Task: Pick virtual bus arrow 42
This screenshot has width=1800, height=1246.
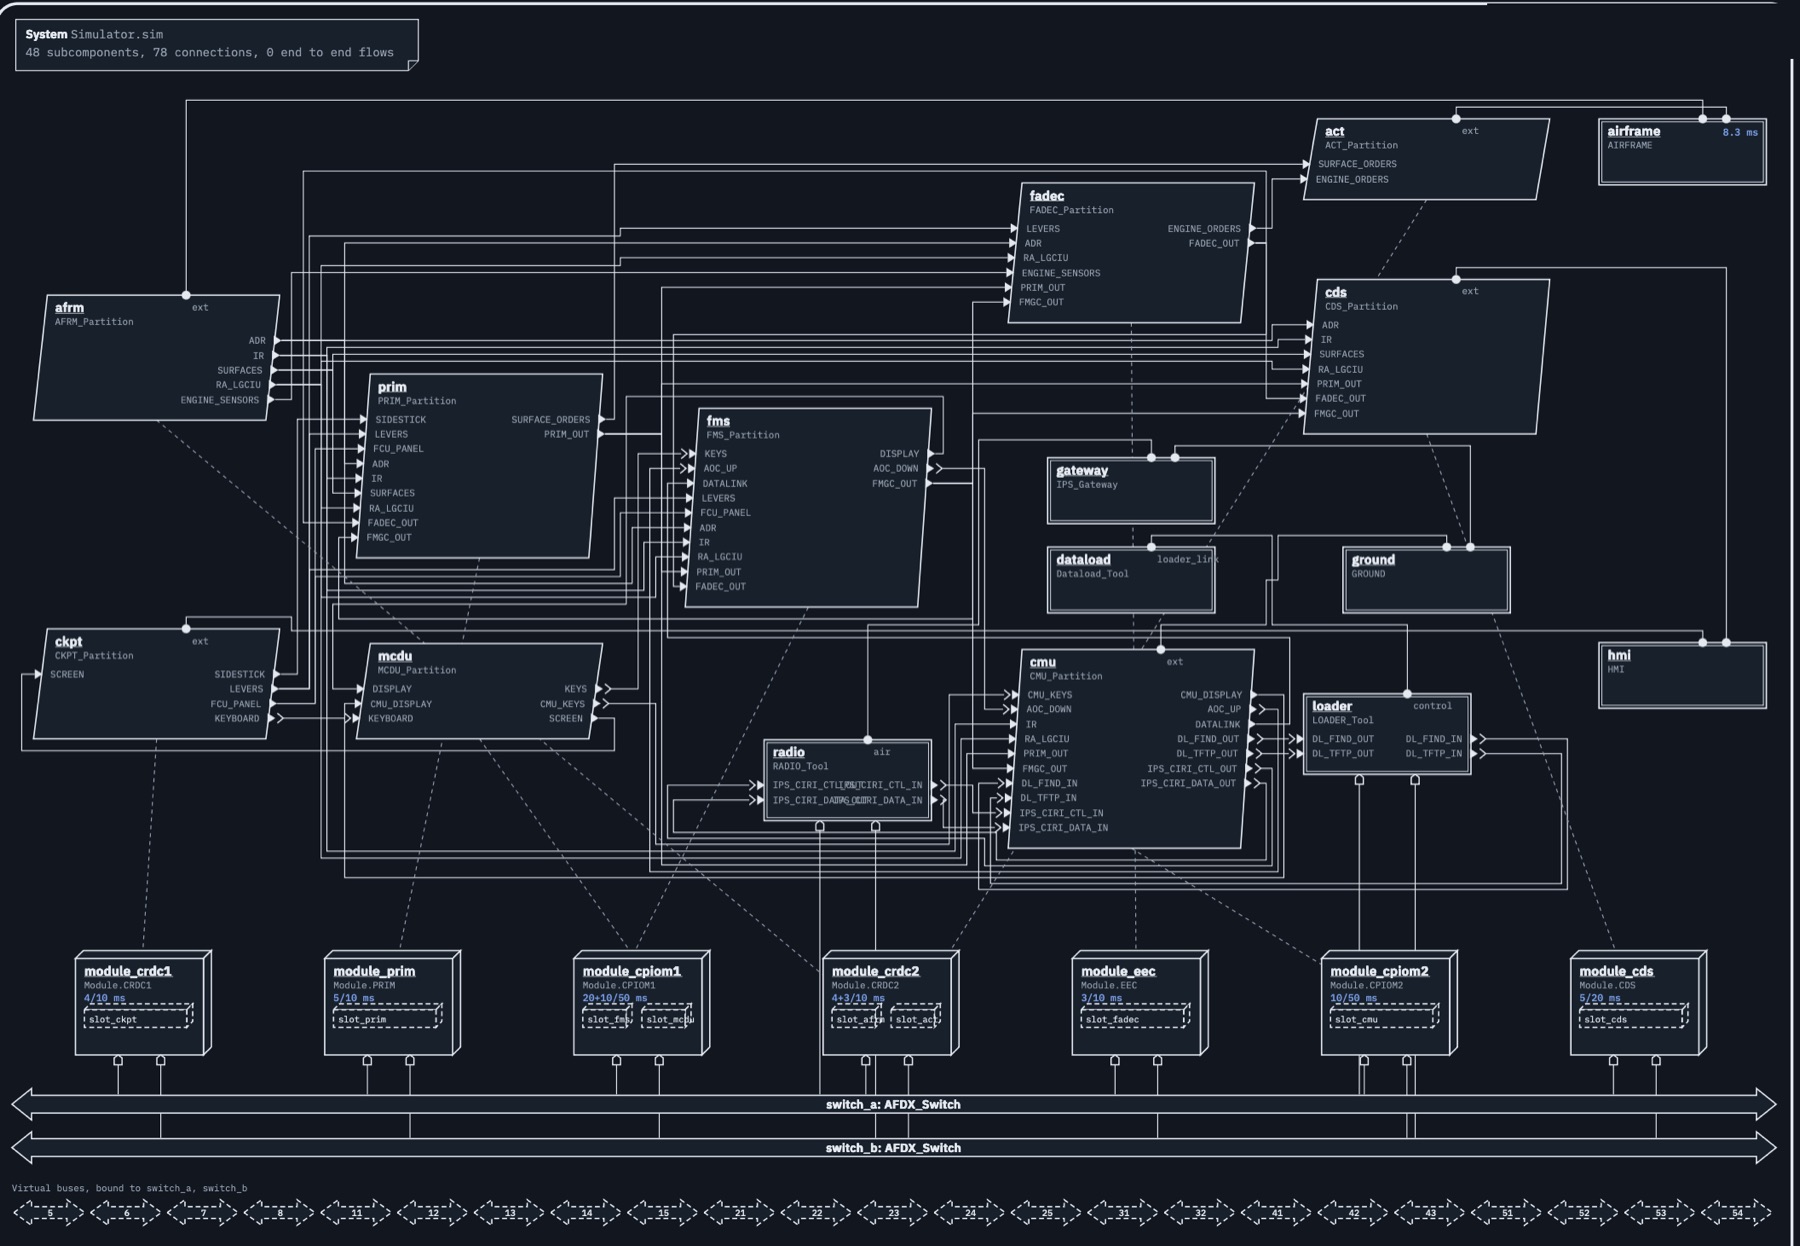Action: (1353, 1213)
